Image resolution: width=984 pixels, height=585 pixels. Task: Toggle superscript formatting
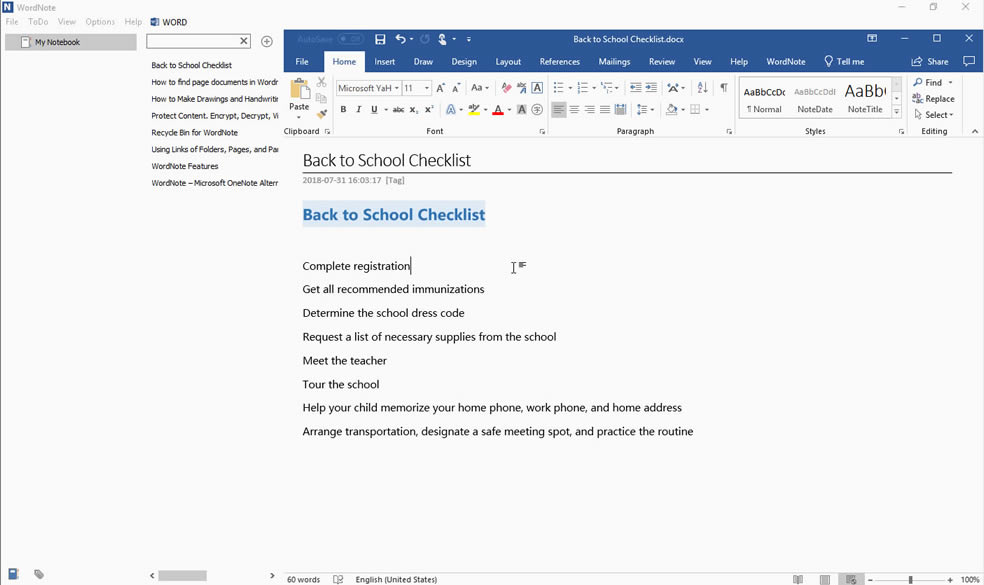point(427,109)
